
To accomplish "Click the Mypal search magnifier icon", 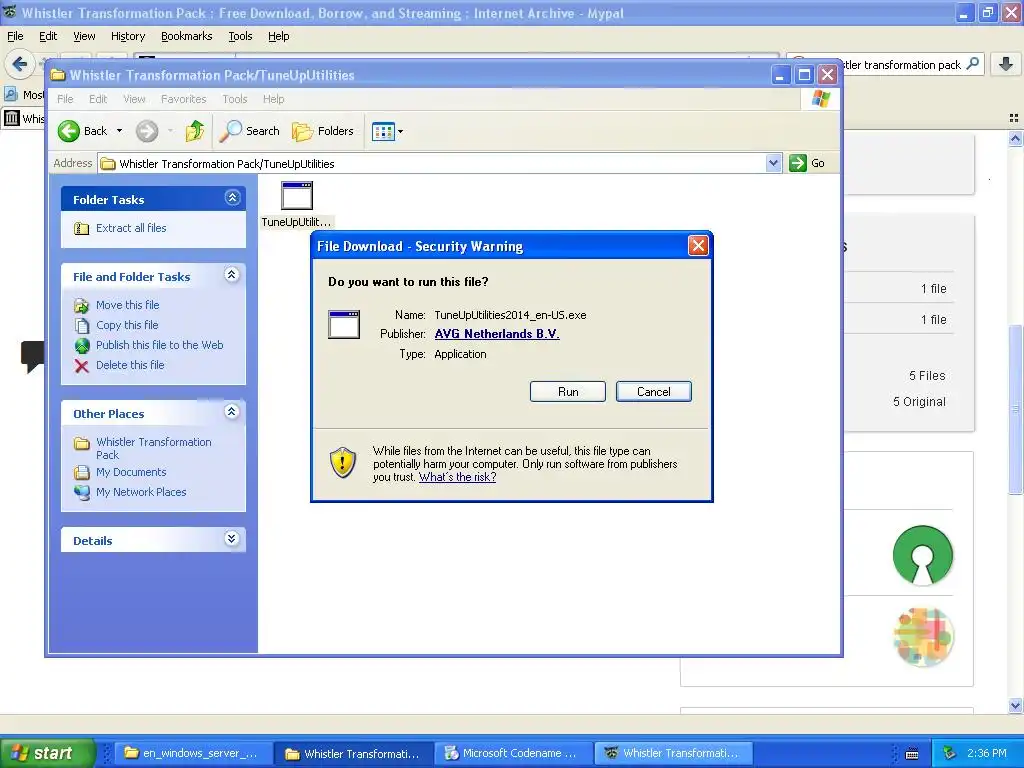I will pos(972,64).
